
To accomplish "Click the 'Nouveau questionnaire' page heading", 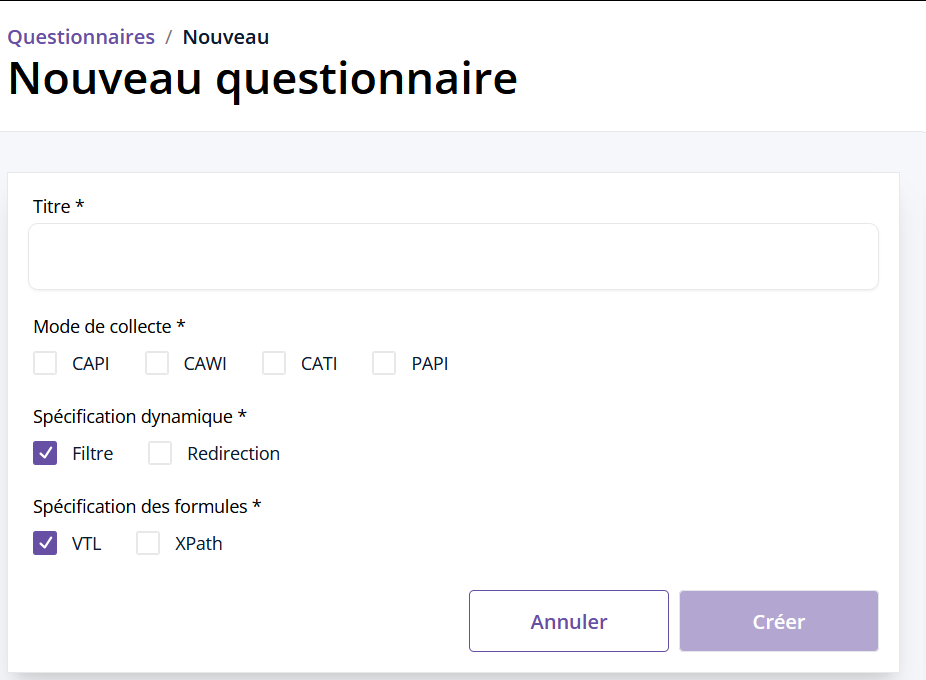I will (262, 79).
